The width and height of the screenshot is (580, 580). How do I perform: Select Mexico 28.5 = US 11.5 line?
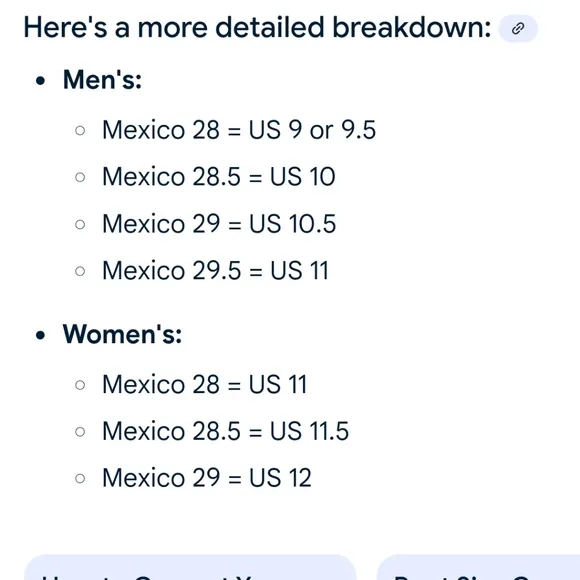point(225,431)
